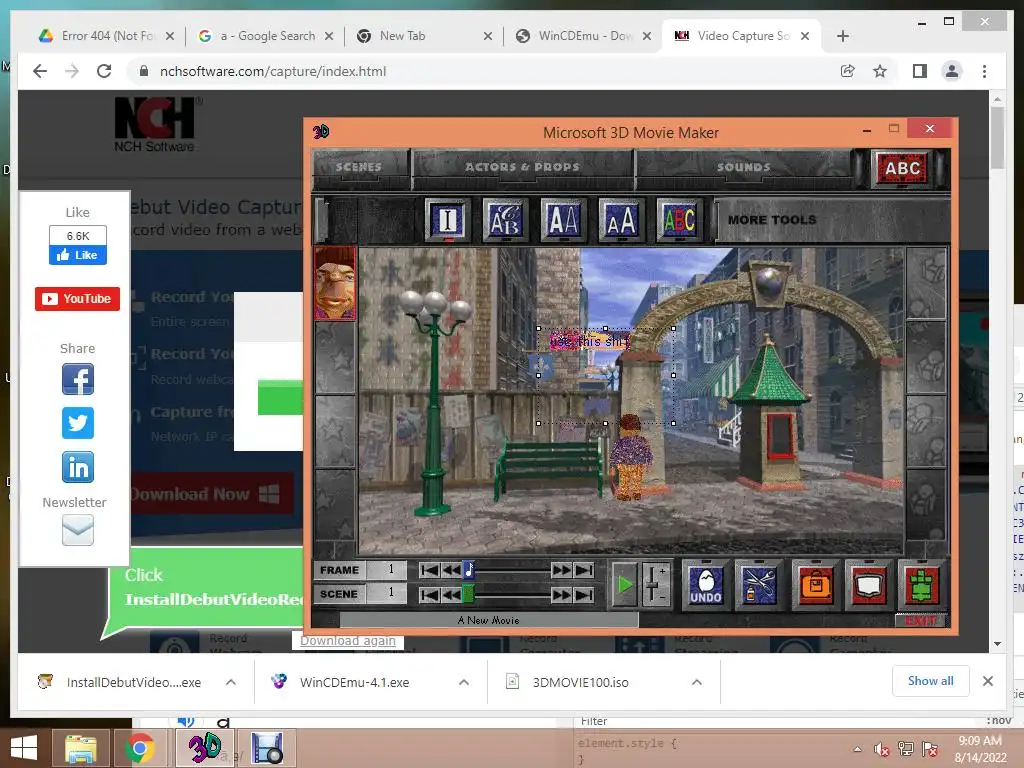Click the address bar URL
This screenshot has width=1024, height=768.
pos(273,71)
